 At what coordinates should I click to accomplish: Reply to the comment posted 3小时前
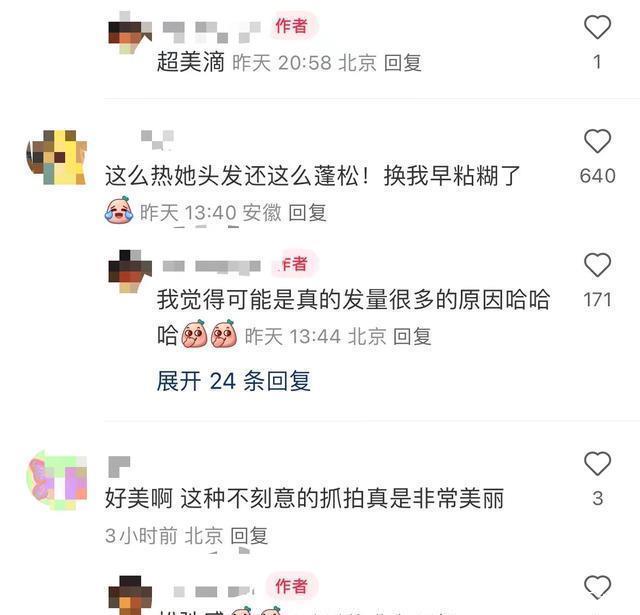249,535
